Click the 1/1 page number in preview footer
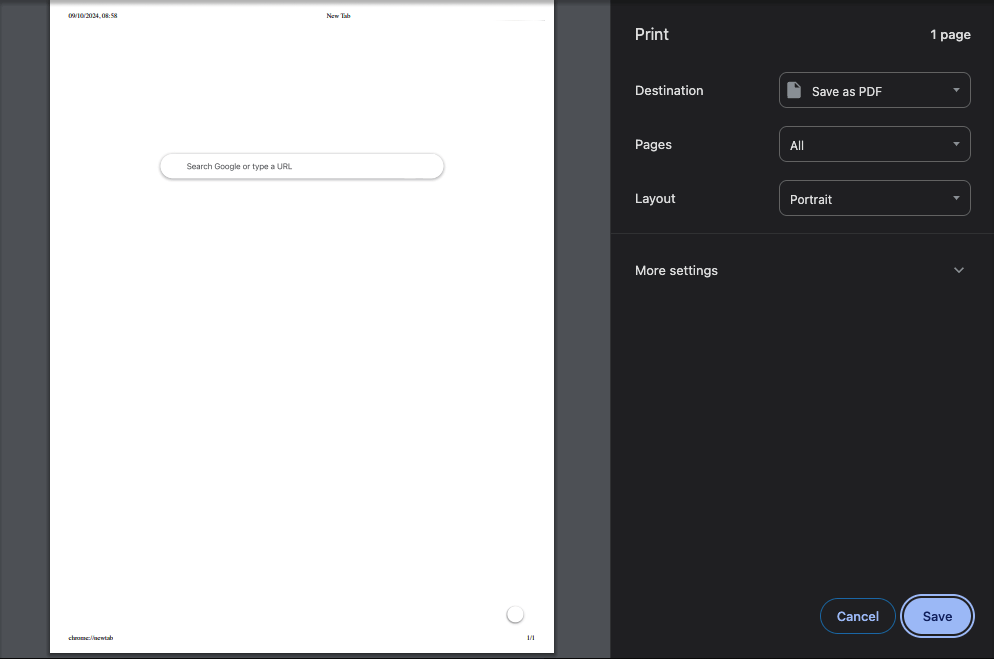Image resolution: width=994 pixels, height=659 pixels. (530, 637)
